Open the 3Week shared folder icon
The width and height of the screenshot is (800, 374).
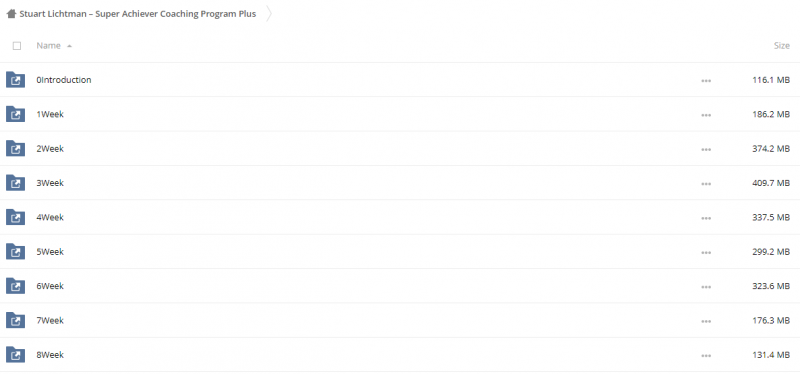(15, 183)
